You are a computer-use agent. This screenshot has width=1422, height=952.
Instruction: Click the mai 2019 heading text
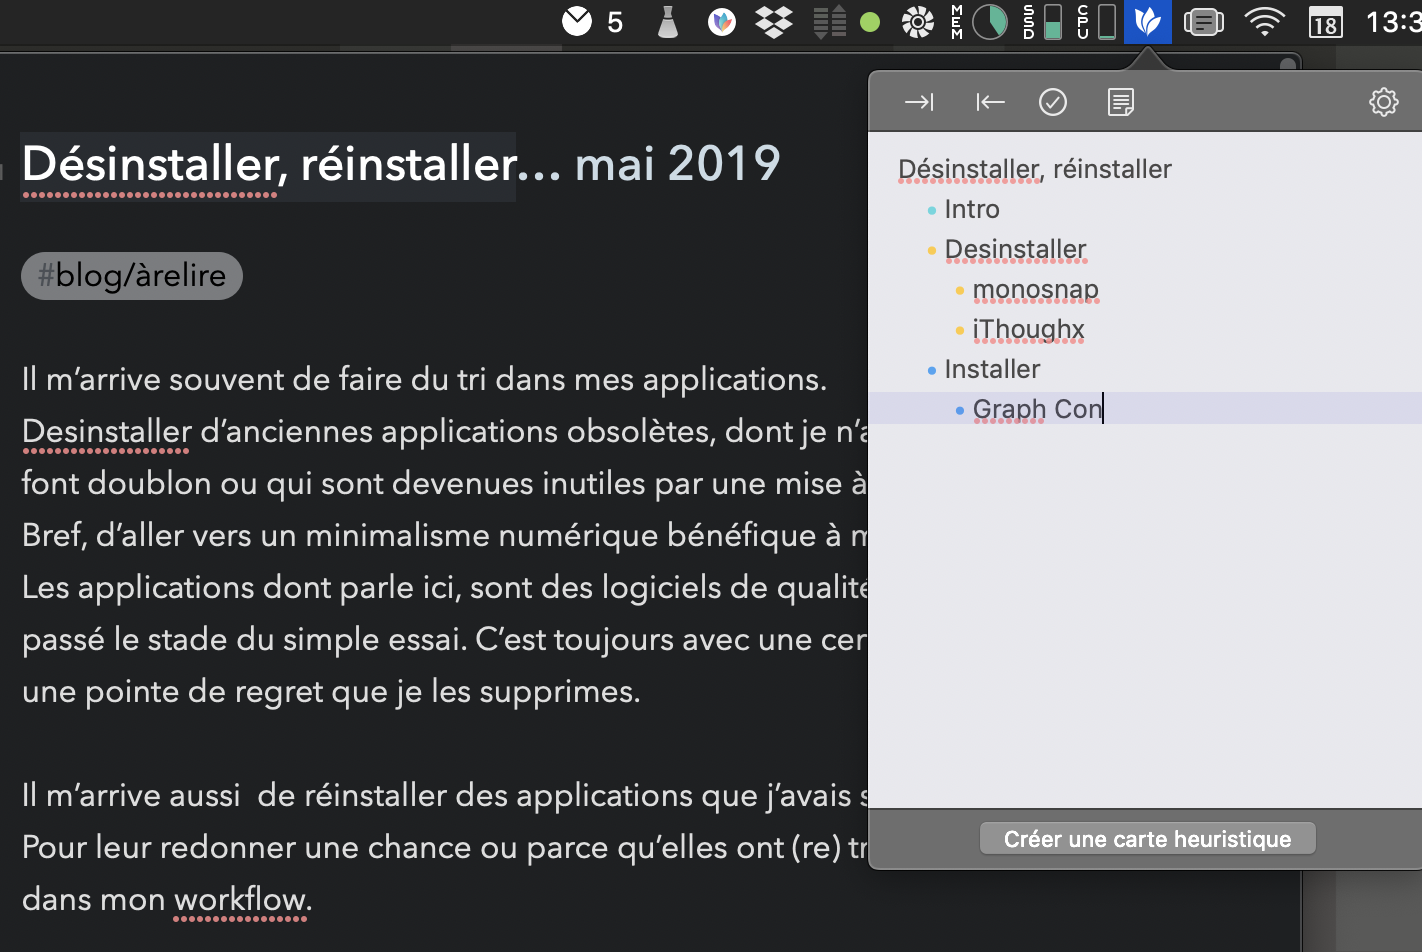click(677, 165)
